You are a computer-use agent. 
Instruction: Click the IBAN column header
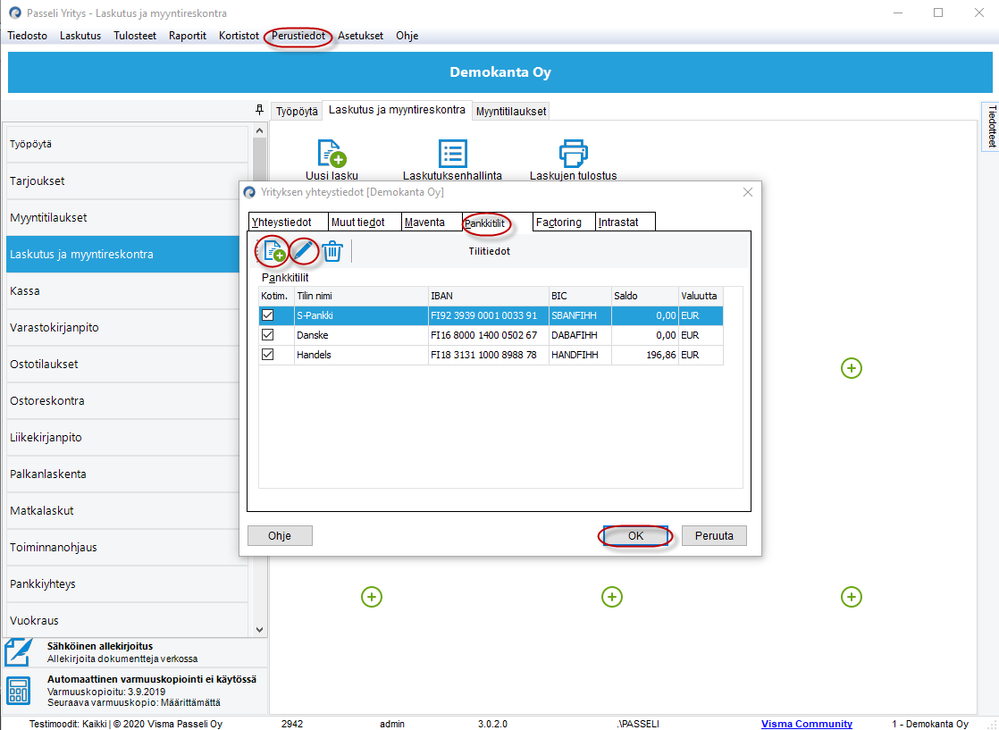click(488, 296)
